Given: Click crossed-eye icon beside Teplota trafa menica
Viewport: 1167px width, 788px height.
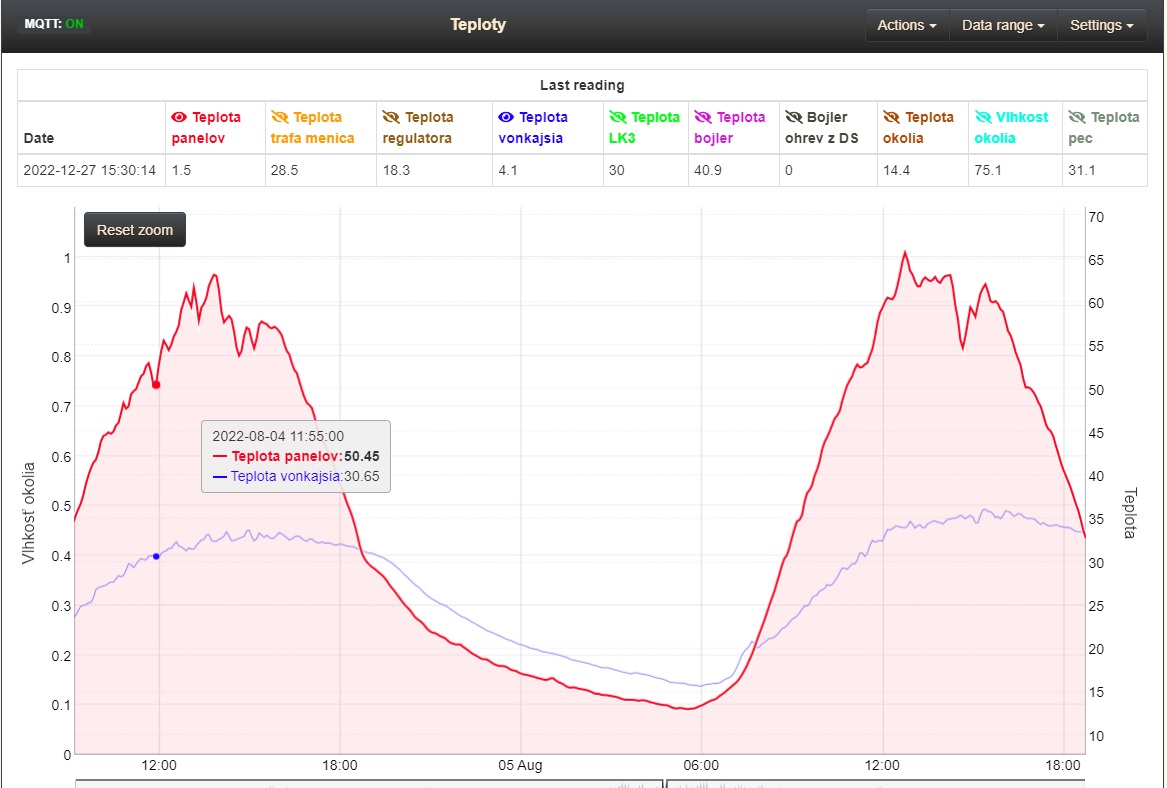Looking at the screenshot, I should (279, 117).
